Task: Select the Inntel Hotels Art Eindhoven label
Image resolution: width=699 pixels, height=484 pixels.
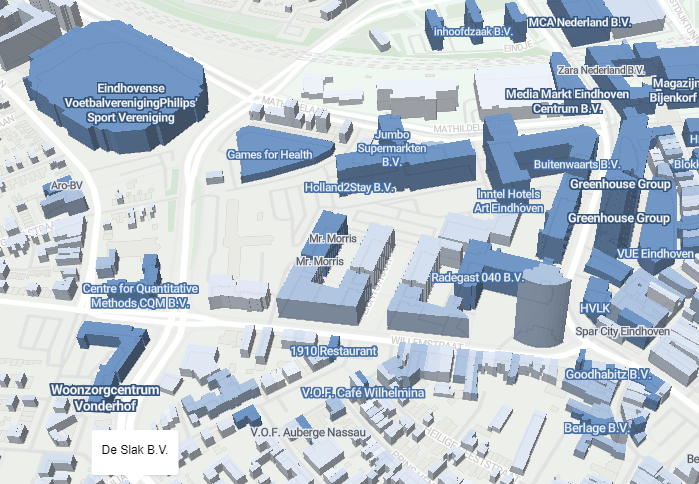Action: 509,201
